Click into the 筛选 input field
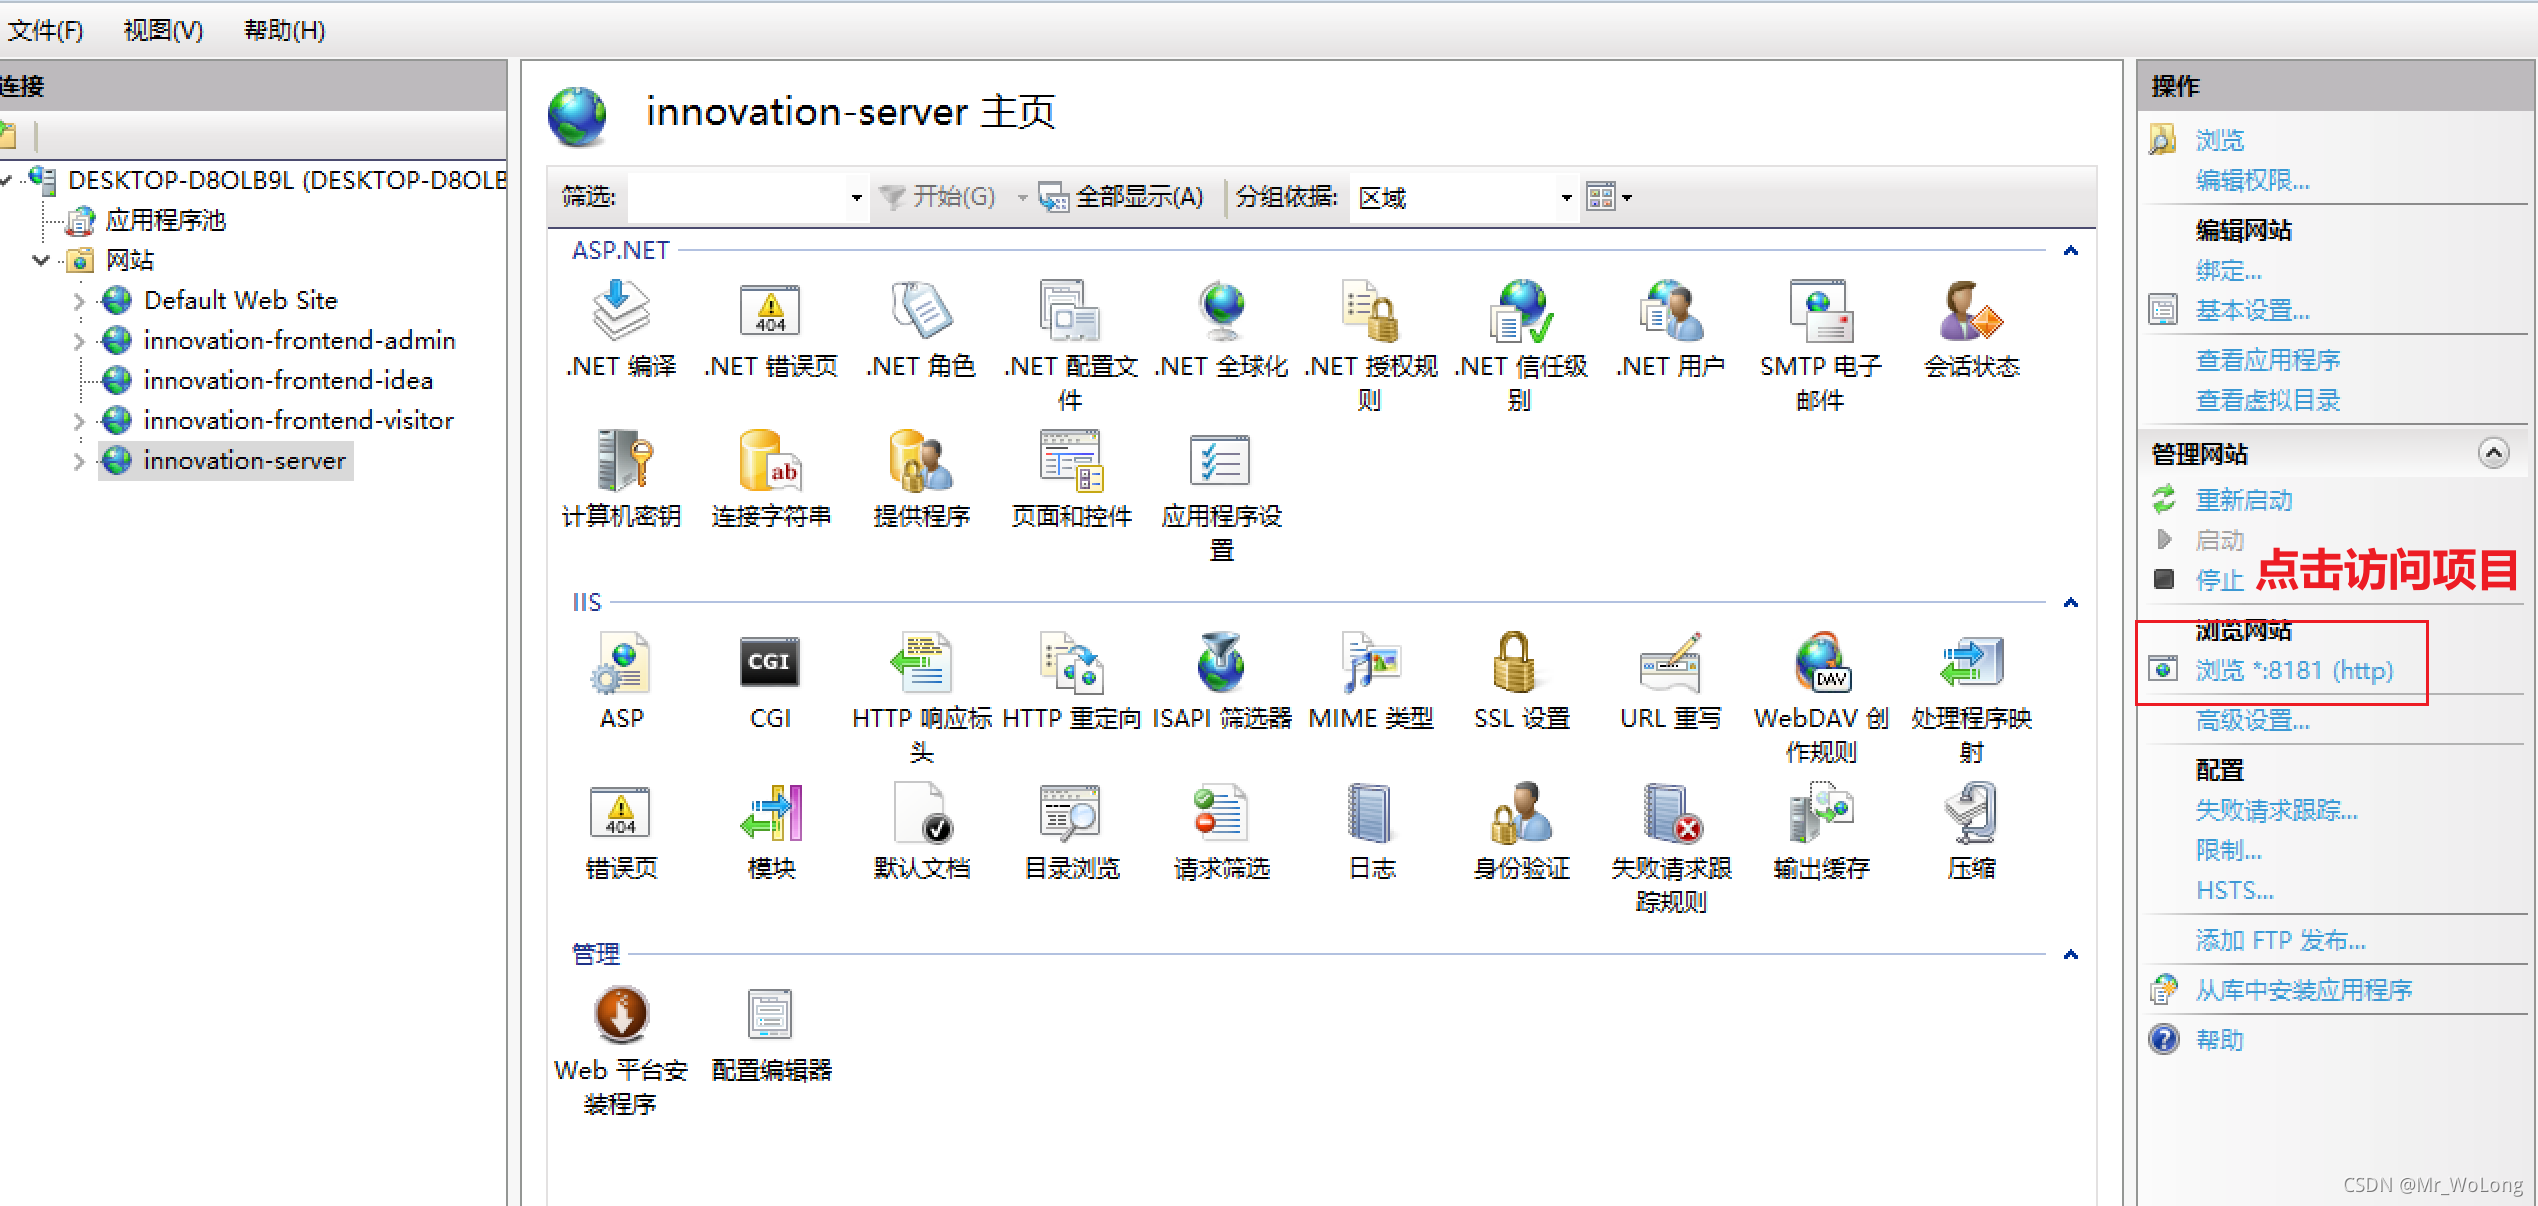 pos(738,197)
